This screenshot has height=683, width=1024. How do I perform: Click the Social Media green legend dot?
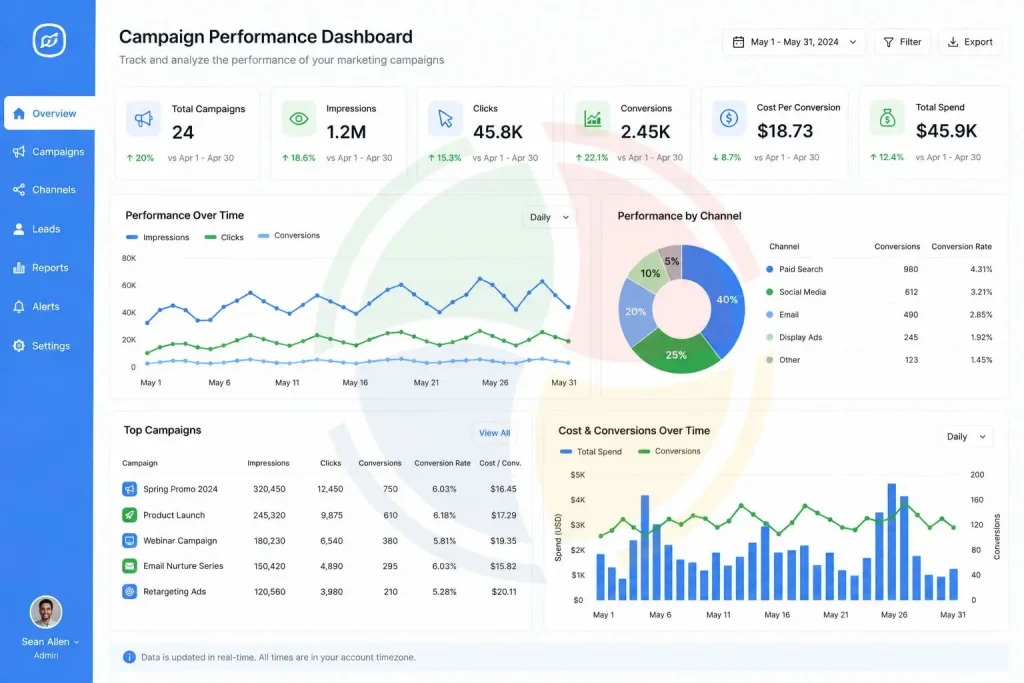769,292
